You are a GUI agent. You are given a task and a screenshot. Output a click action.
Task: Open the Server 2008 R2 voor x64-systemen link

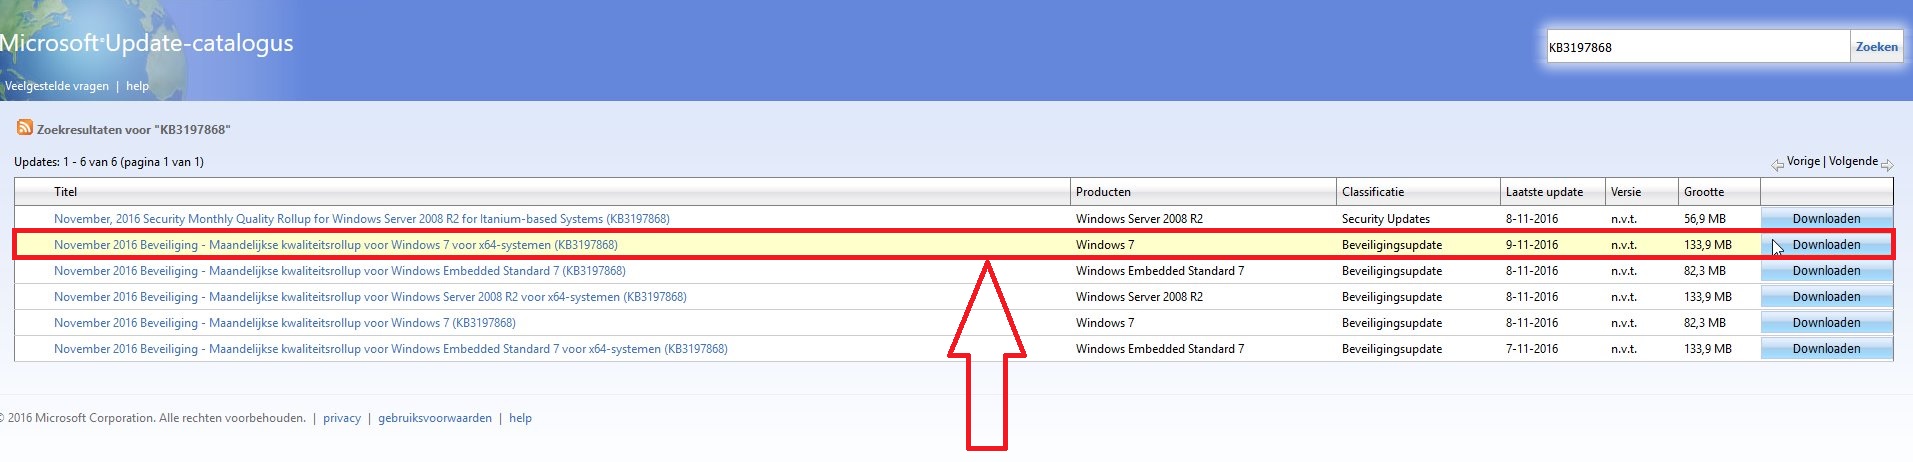370,297
